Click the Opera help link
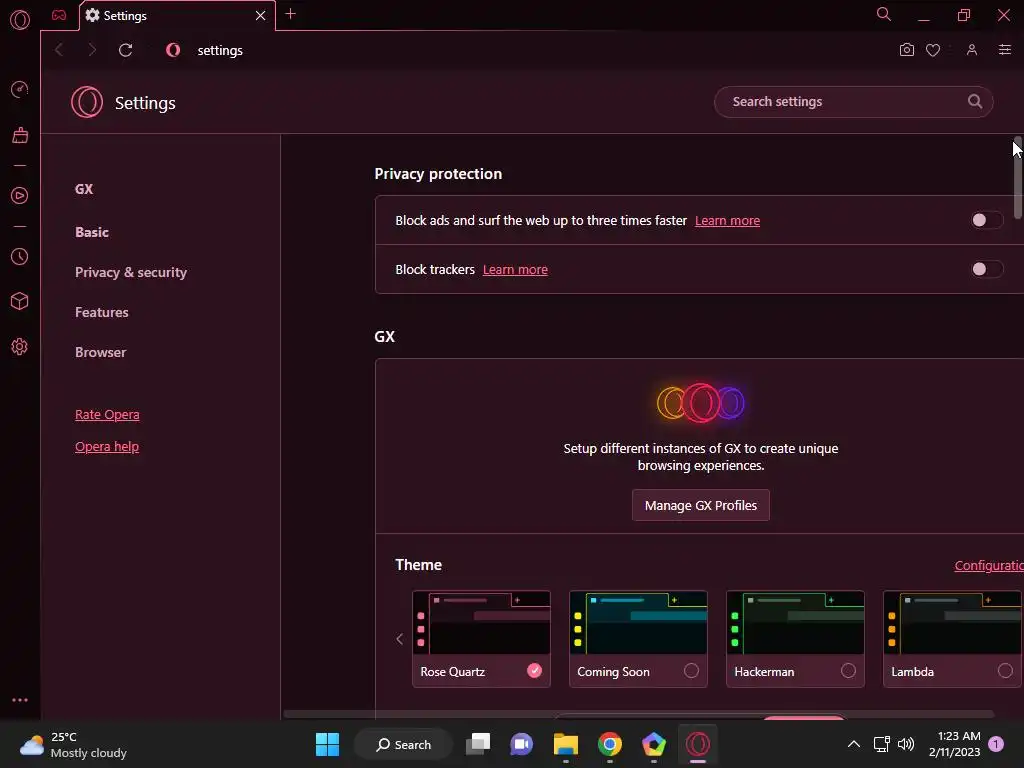 coord(106,447)
